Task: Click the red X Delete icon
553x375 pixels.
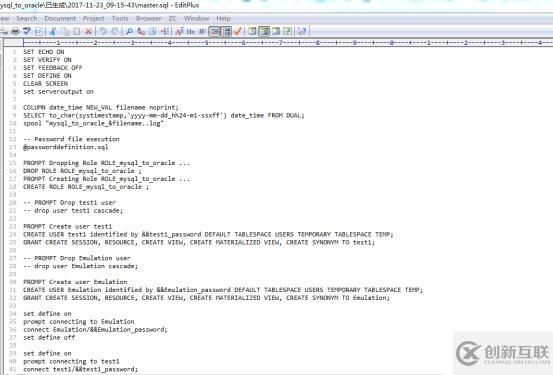Action: [x=89, y=31]
